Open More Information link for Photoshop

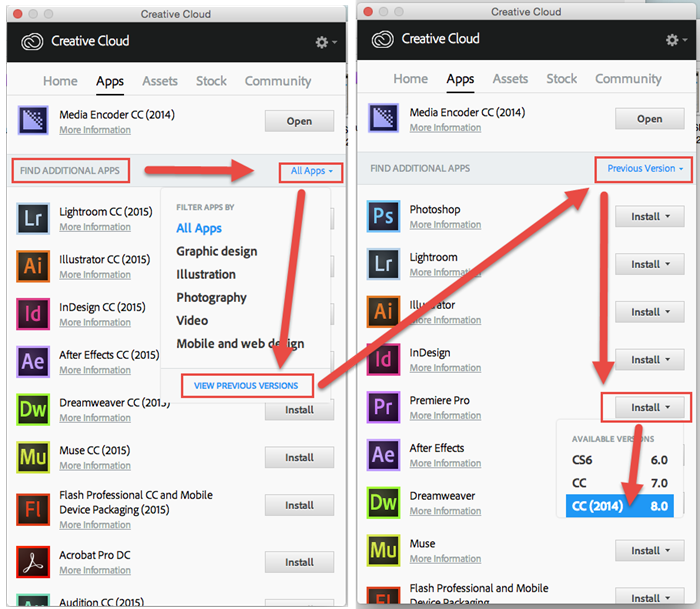[x=446, y=225]
